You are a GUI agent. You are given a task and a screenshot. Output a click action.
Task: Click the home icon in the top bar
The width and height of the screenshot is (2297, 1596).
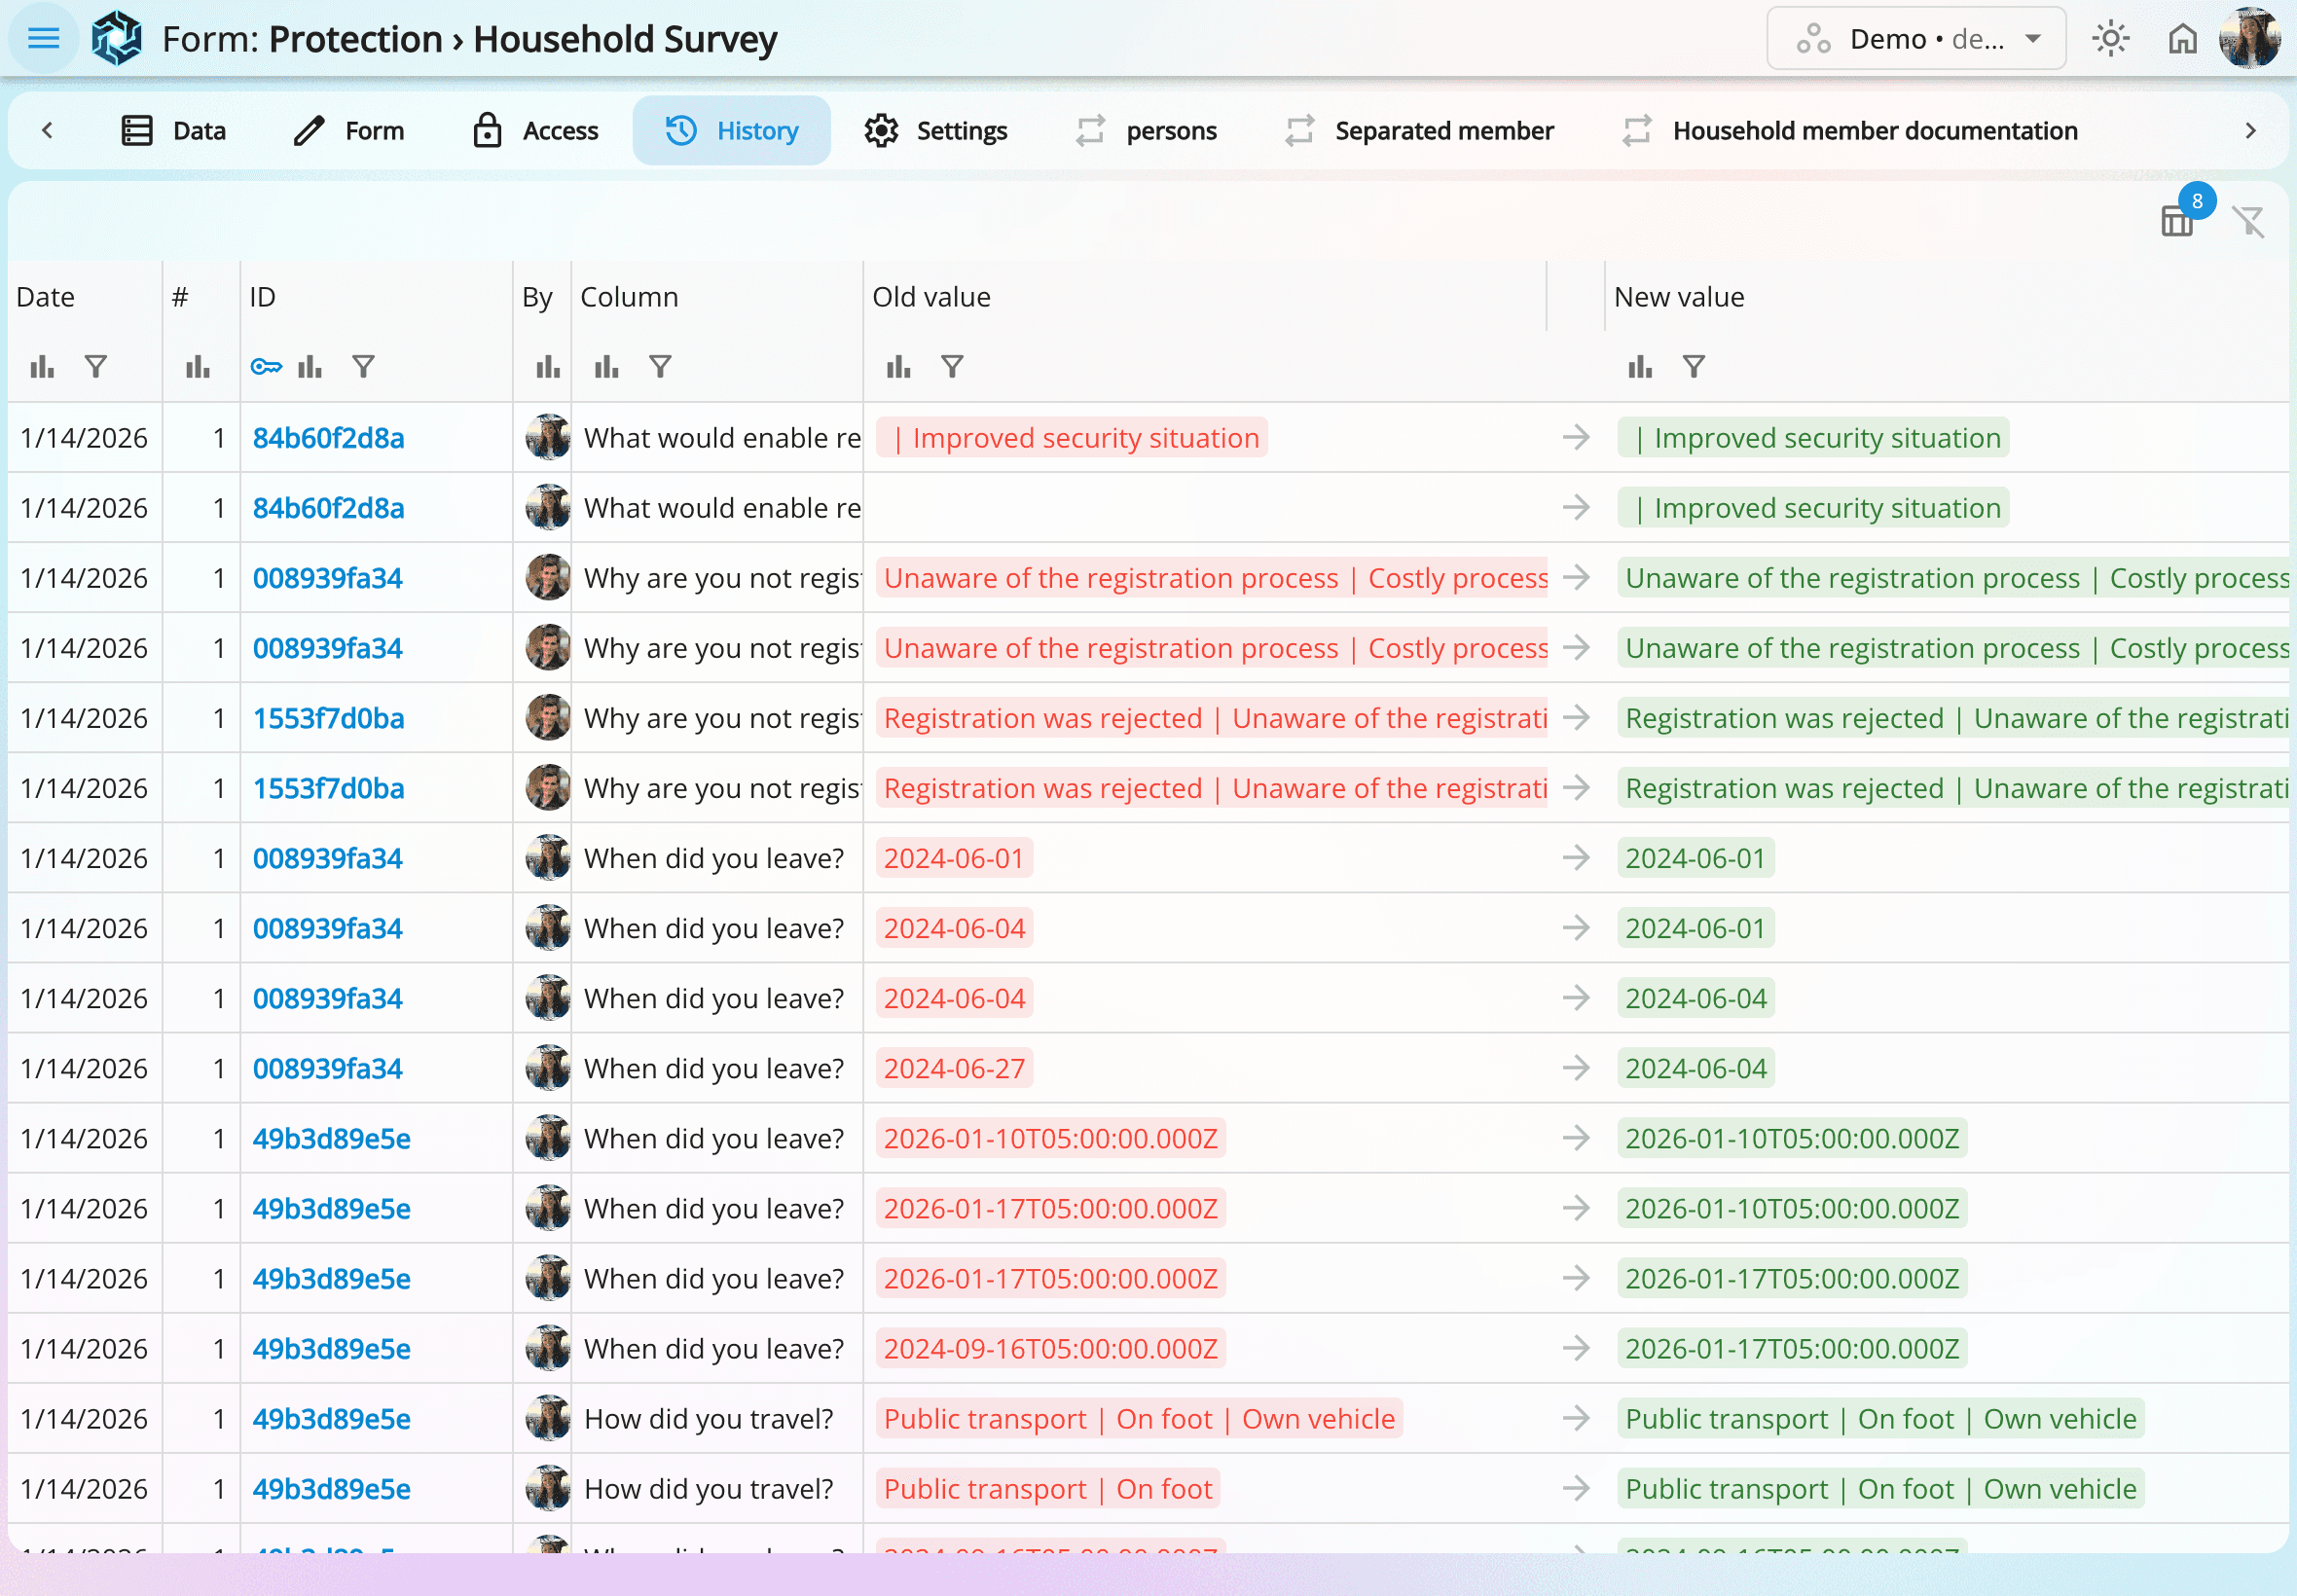point(2182,37)
